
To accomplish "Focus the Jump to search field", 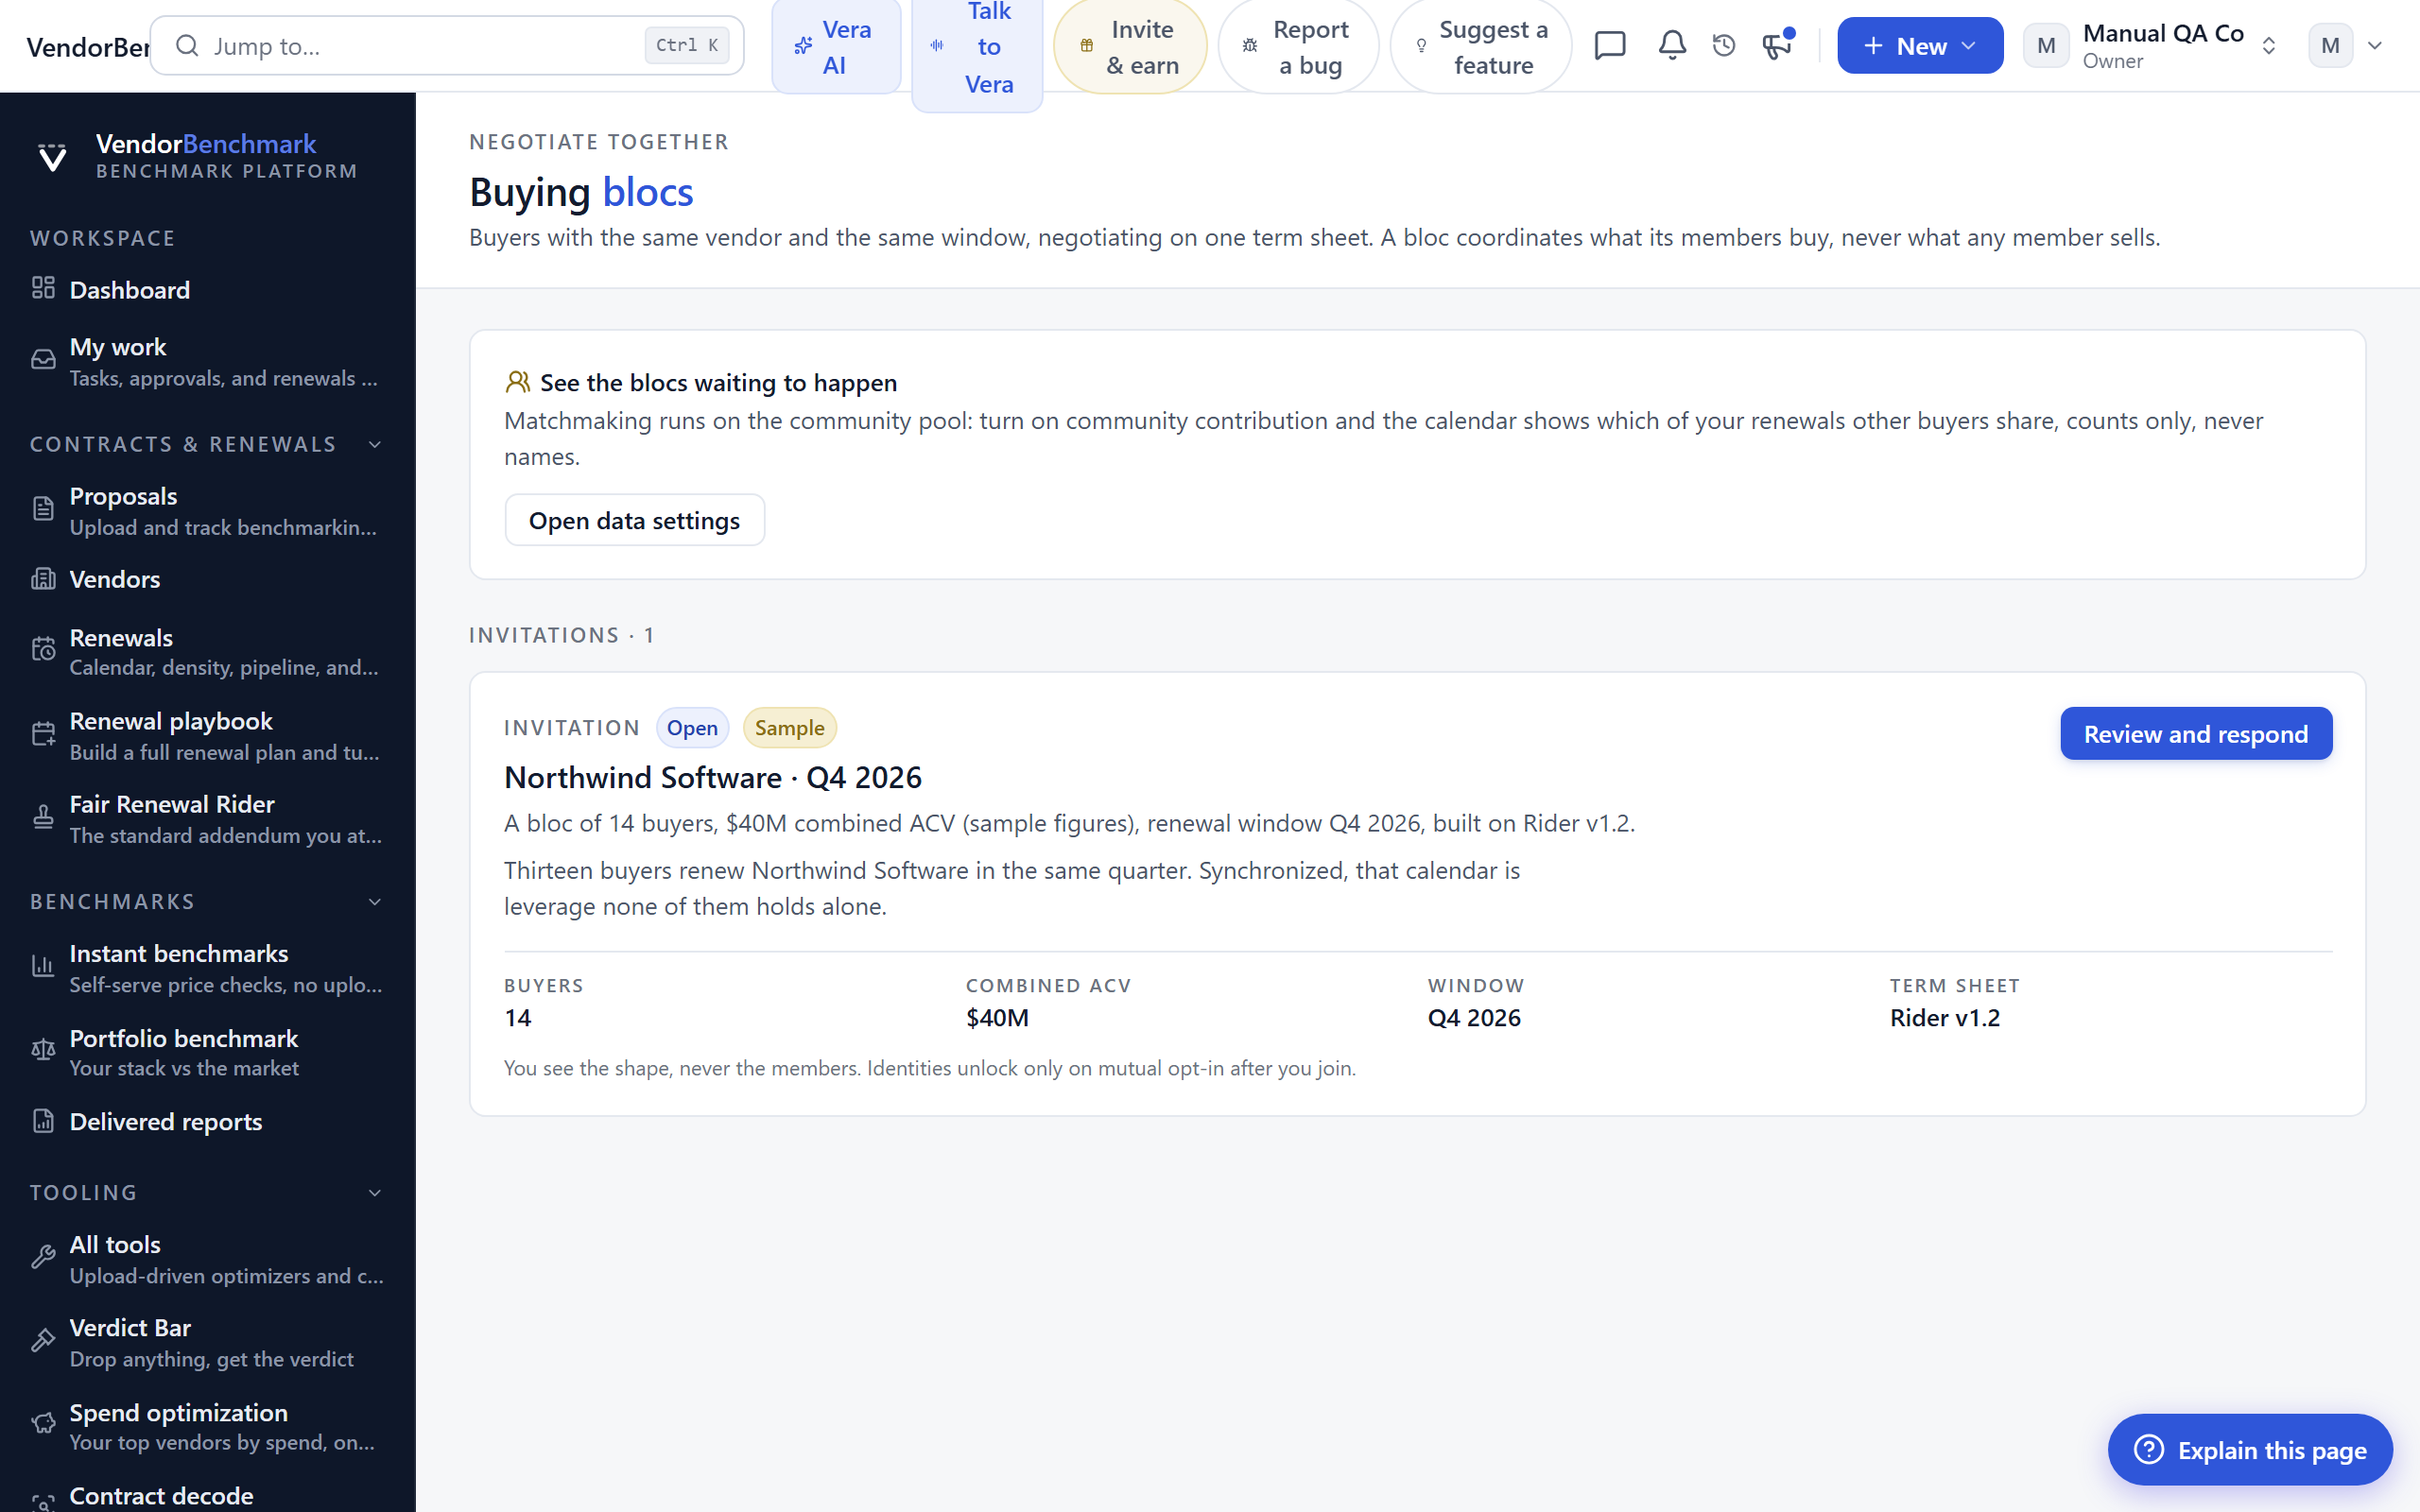I will pos(447,46).
